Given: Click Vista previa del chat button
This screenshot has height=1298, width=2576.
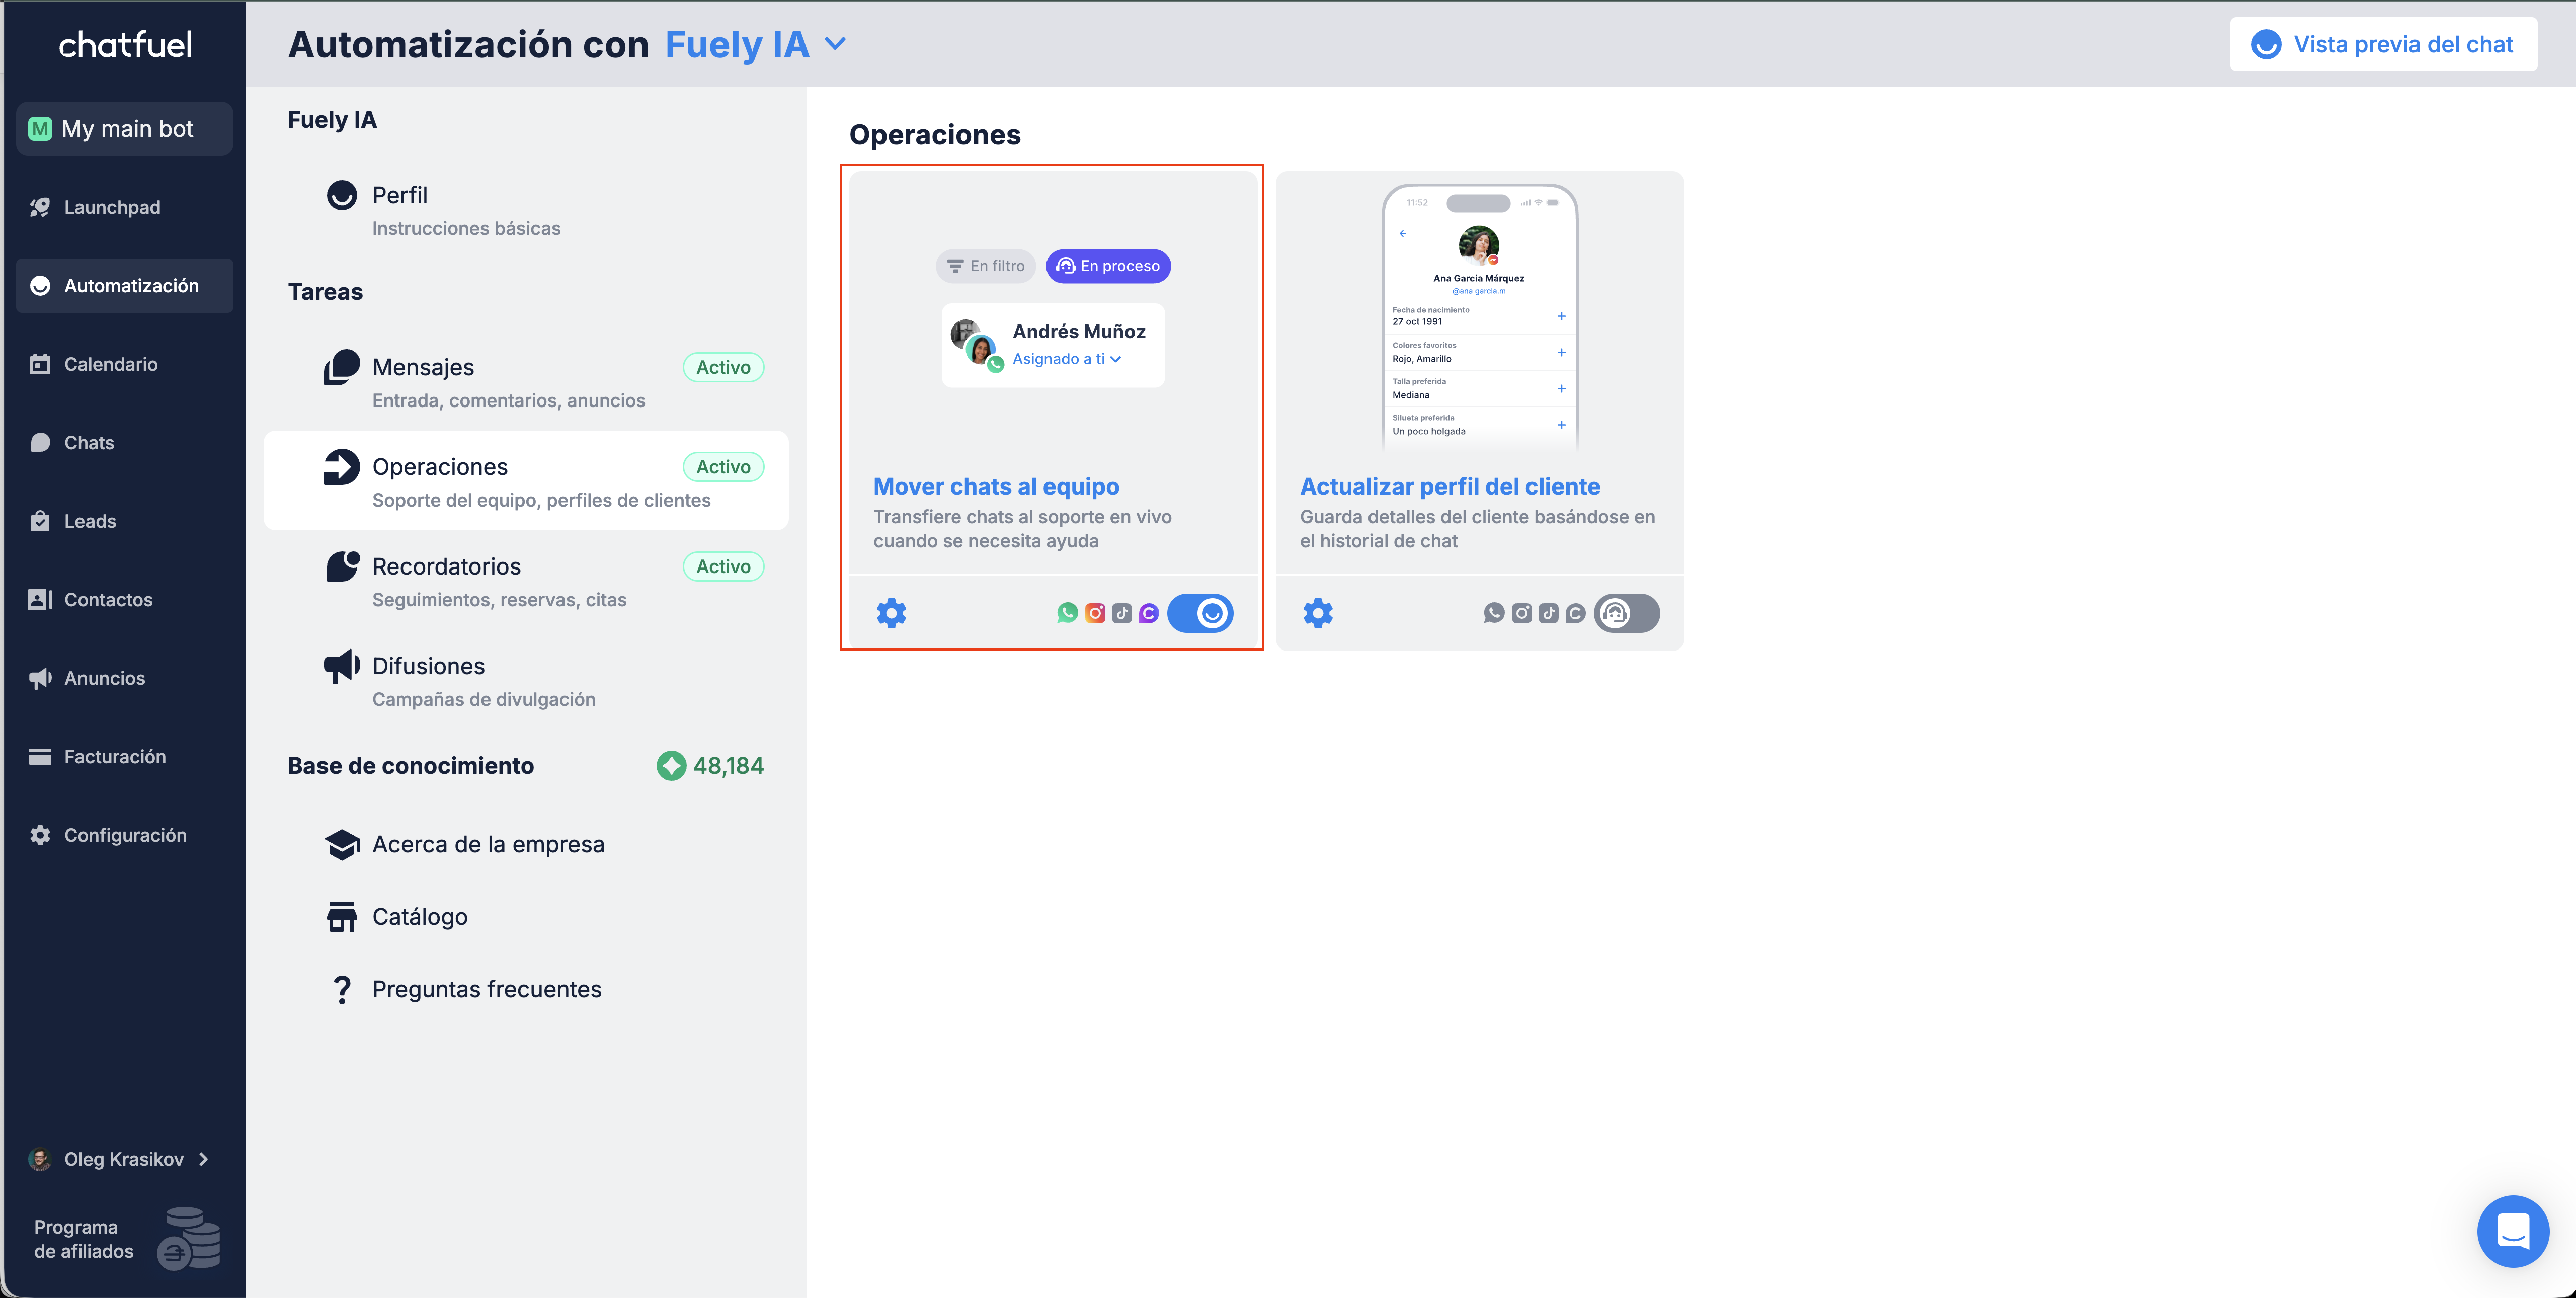Looking at the screenshot, I should pos(2383,44).
